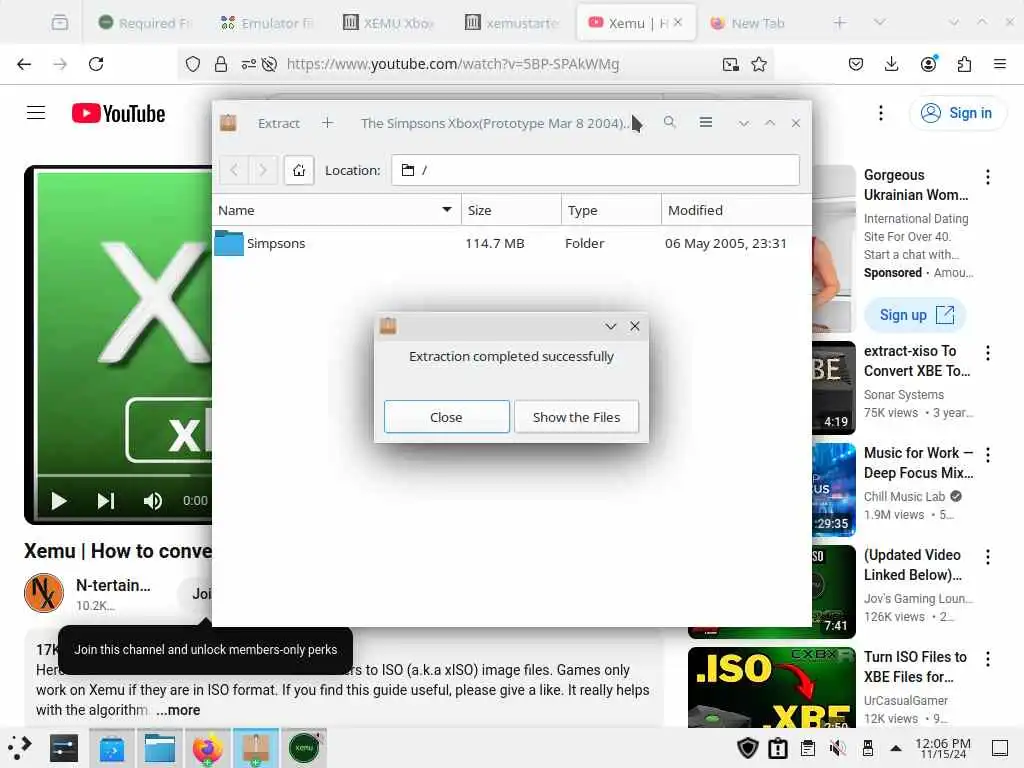Screen dimensions: 1024x768
Task: Add files with the plus button in archive manager
Action: point(327,123)
